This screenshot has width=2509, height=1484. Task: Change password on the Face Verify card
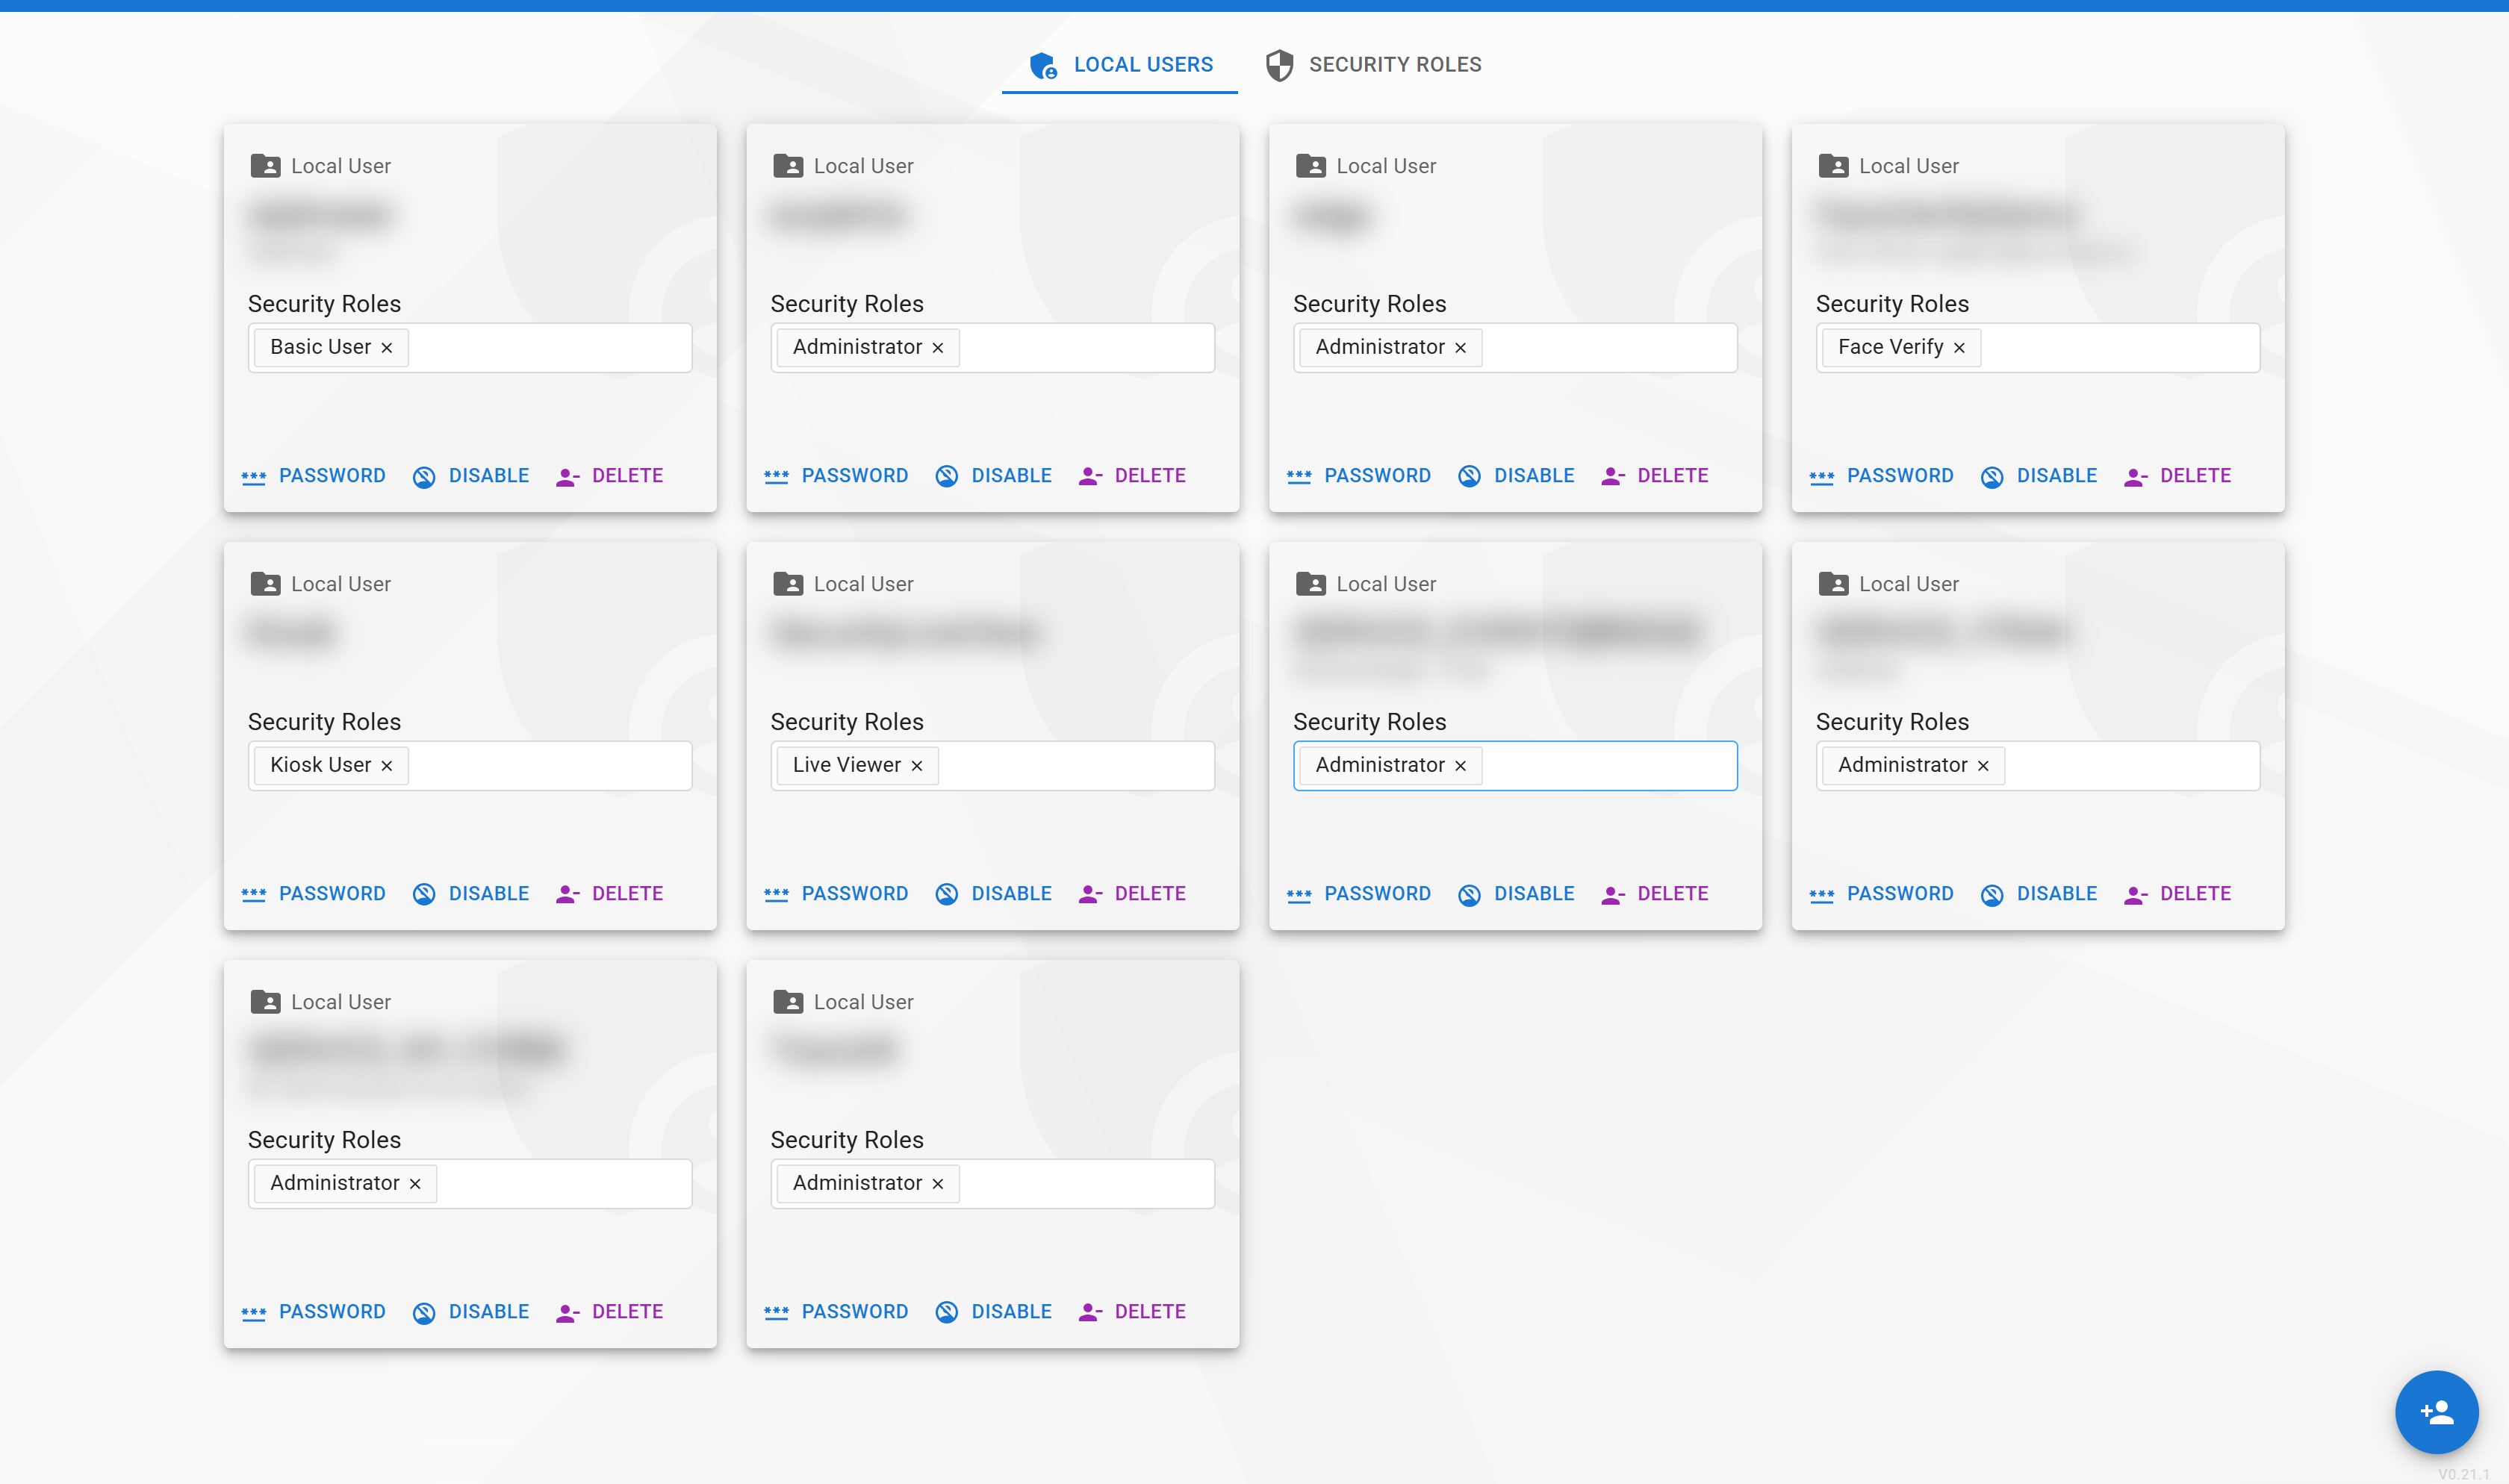[x=1882, y=476]
